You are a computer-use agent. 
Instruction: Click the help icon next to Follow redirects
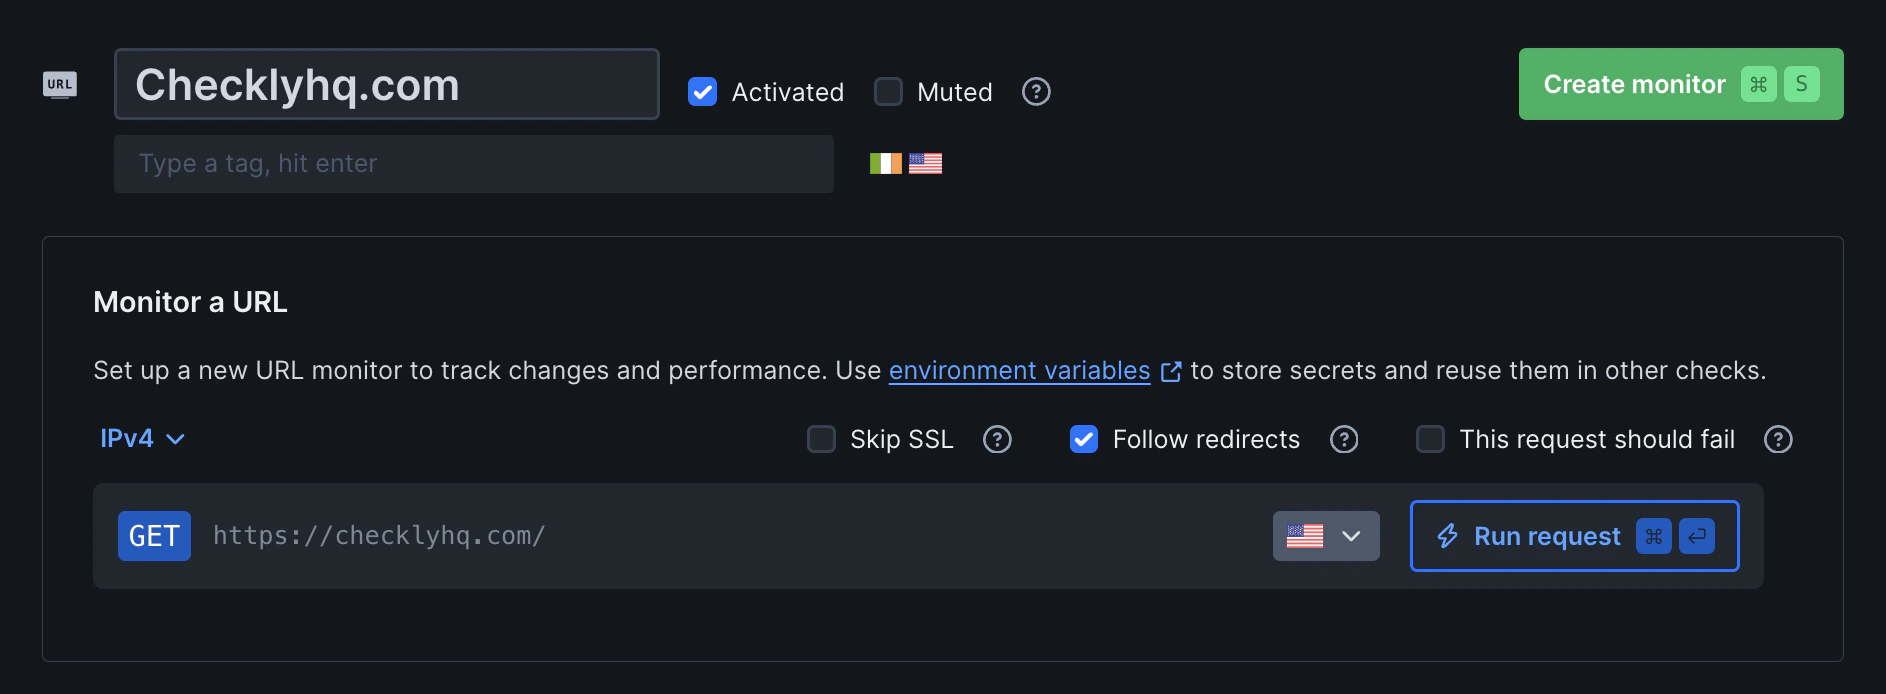1344,439
